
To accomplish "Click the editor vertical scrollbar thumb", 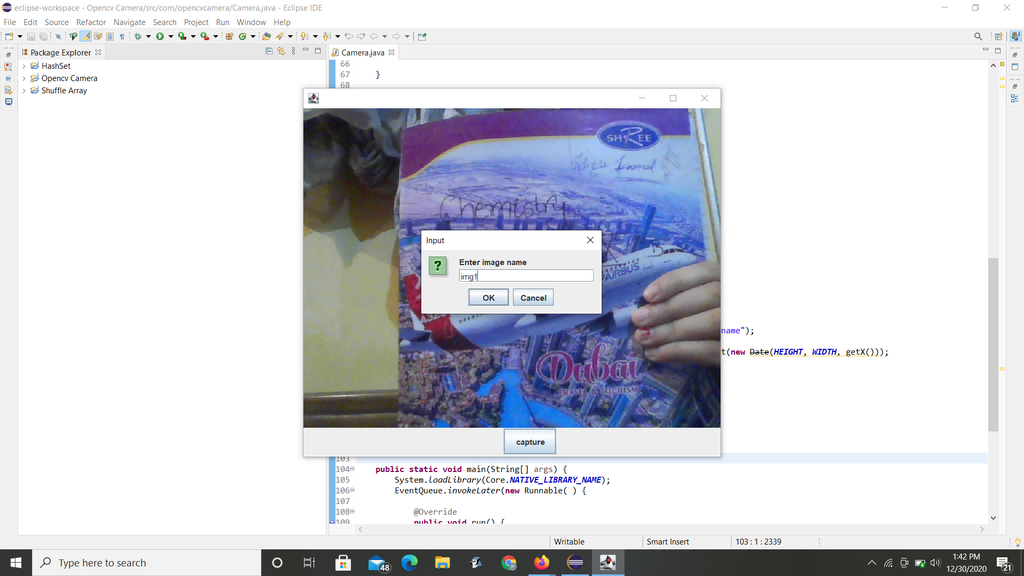I will (993, 345).
